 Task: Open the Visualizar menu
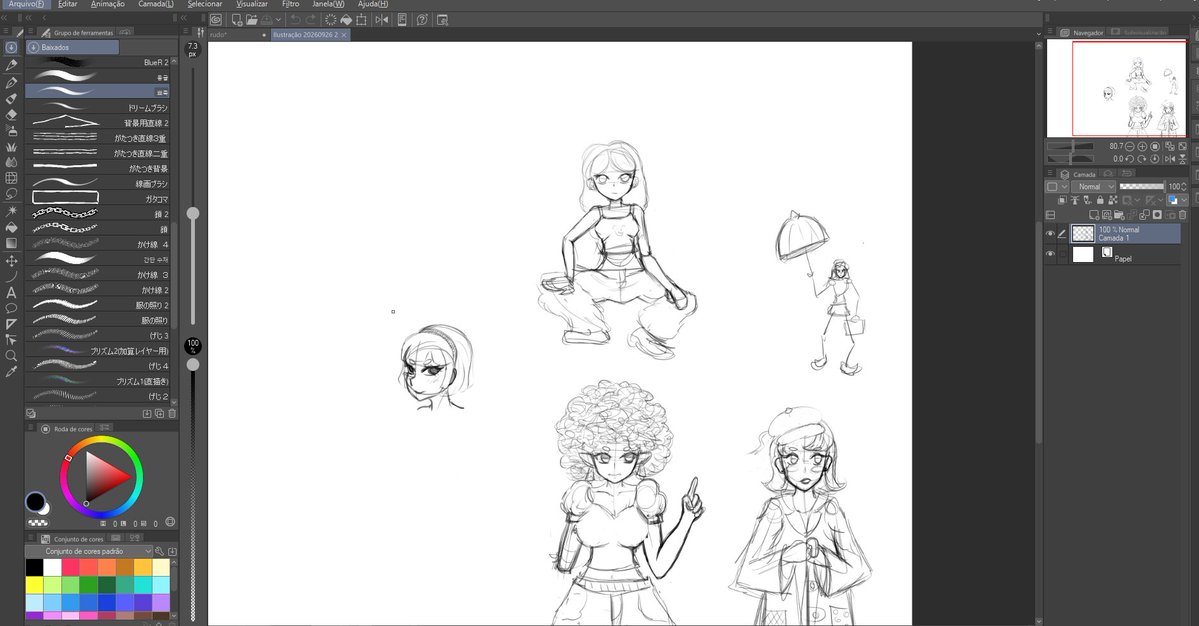(x=252, y=4)
